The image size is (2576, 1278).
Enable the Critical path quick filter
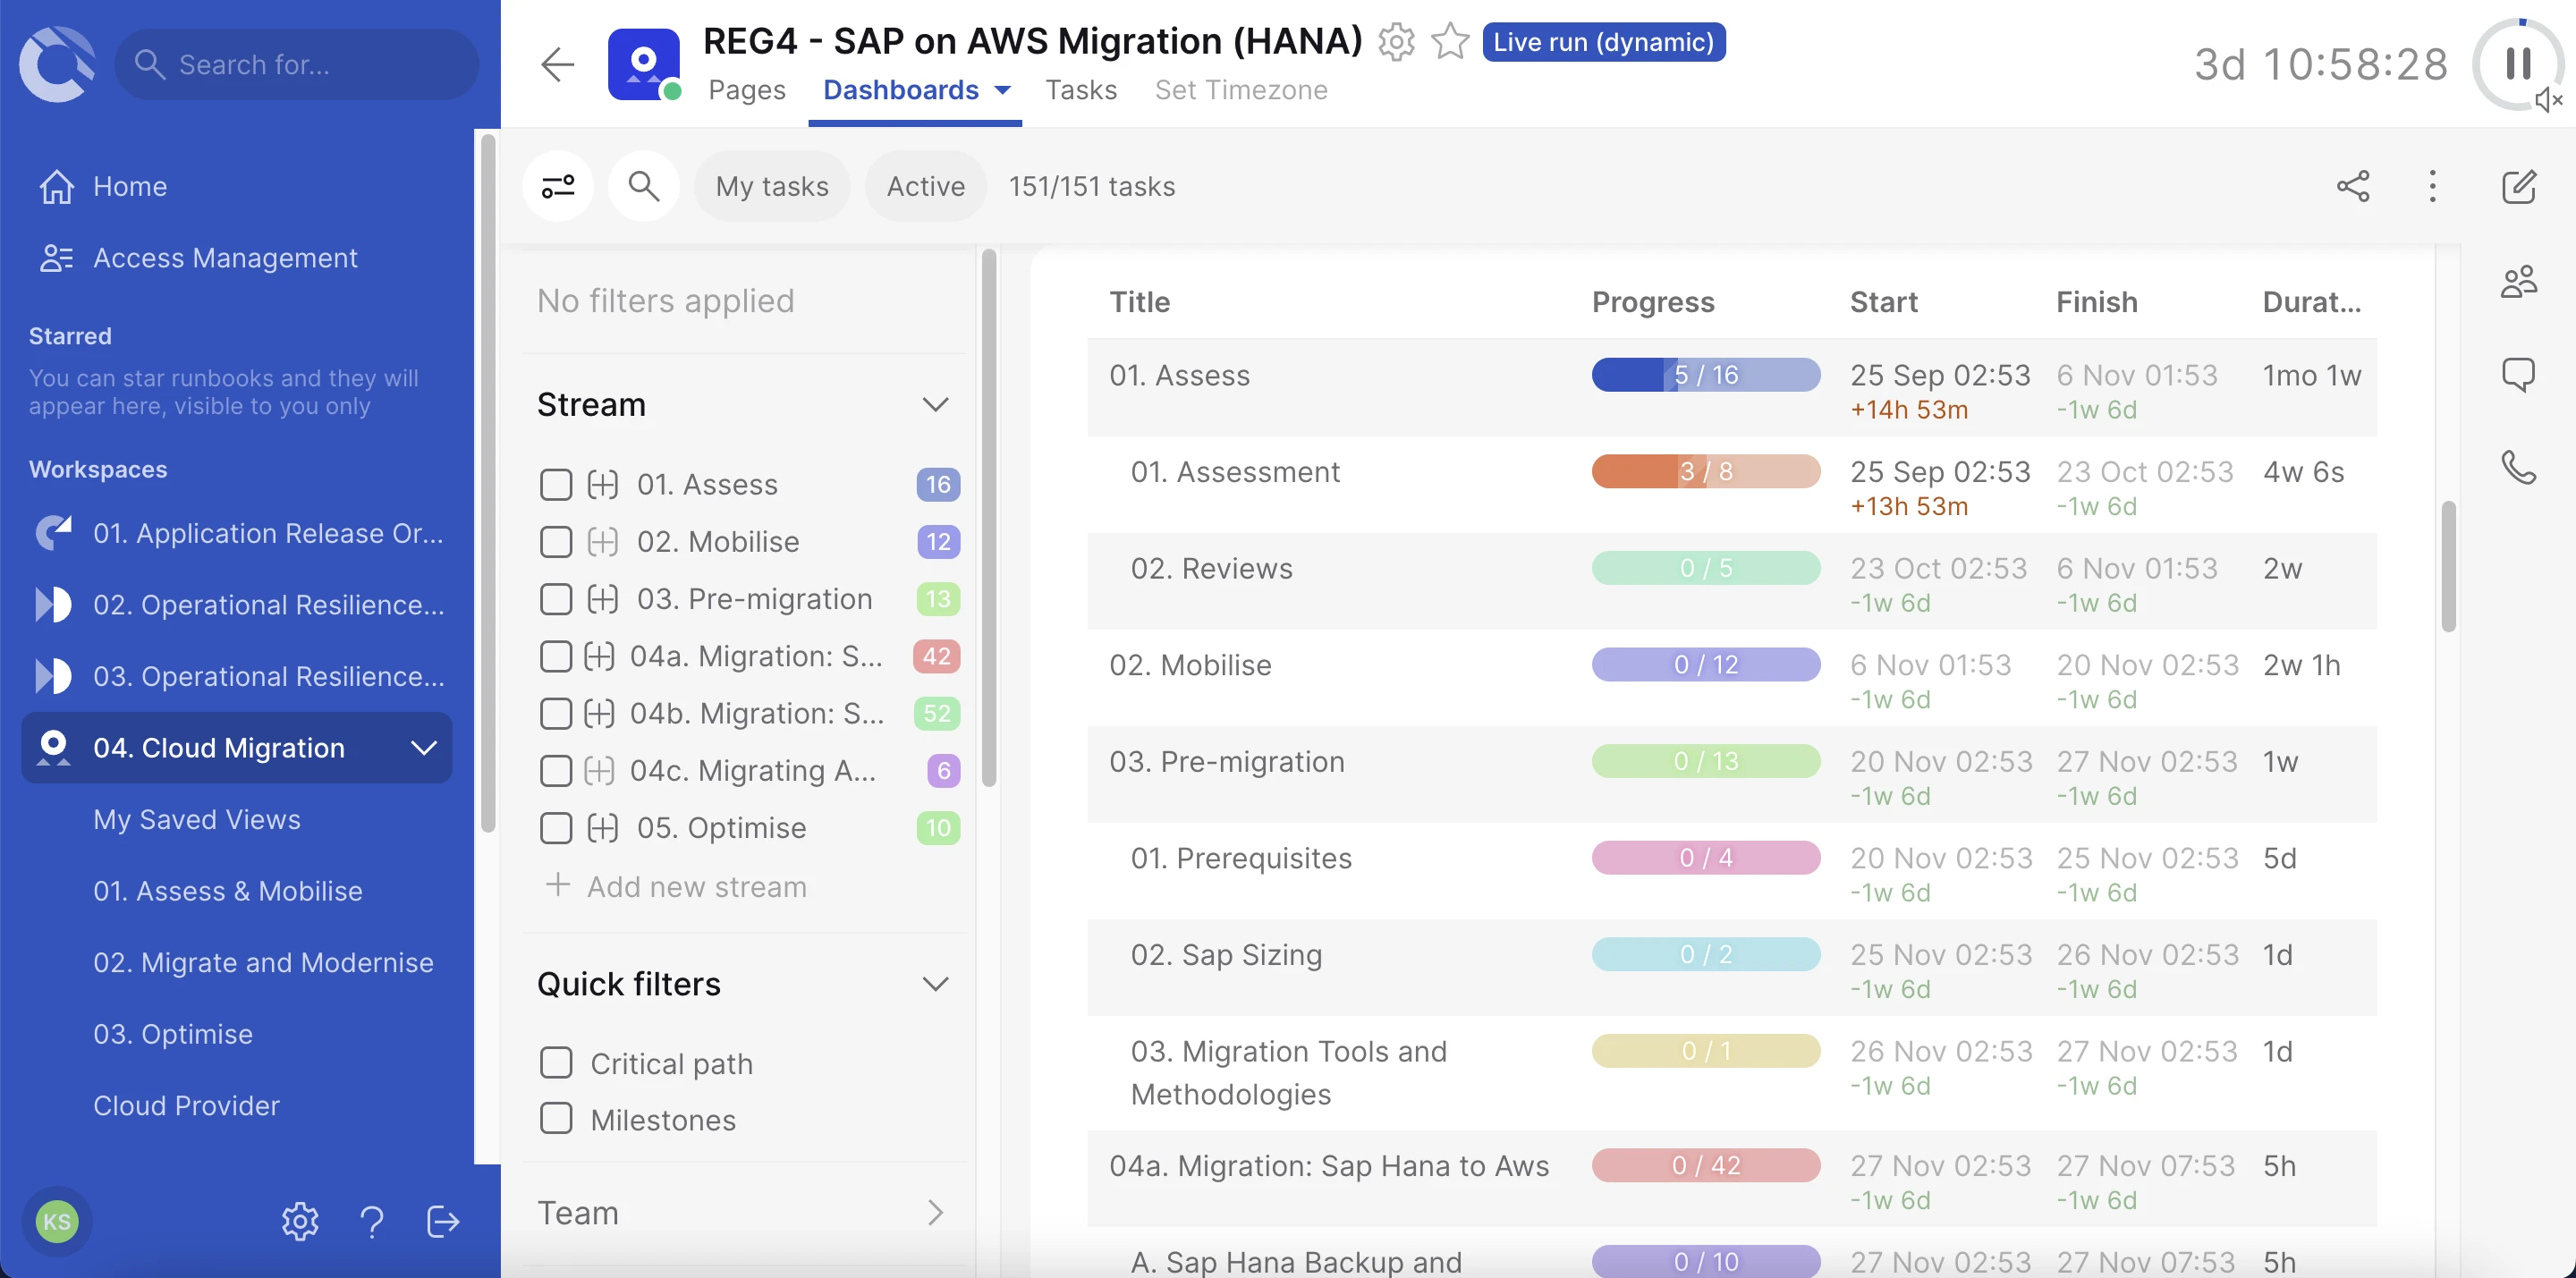click(557, 1062)
